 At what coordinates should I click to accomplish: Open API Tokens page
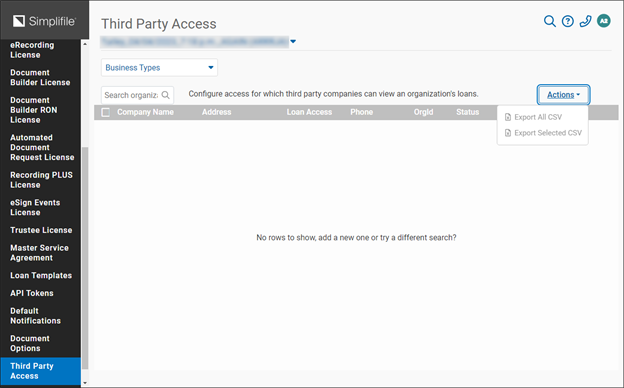tap(32, 293)
